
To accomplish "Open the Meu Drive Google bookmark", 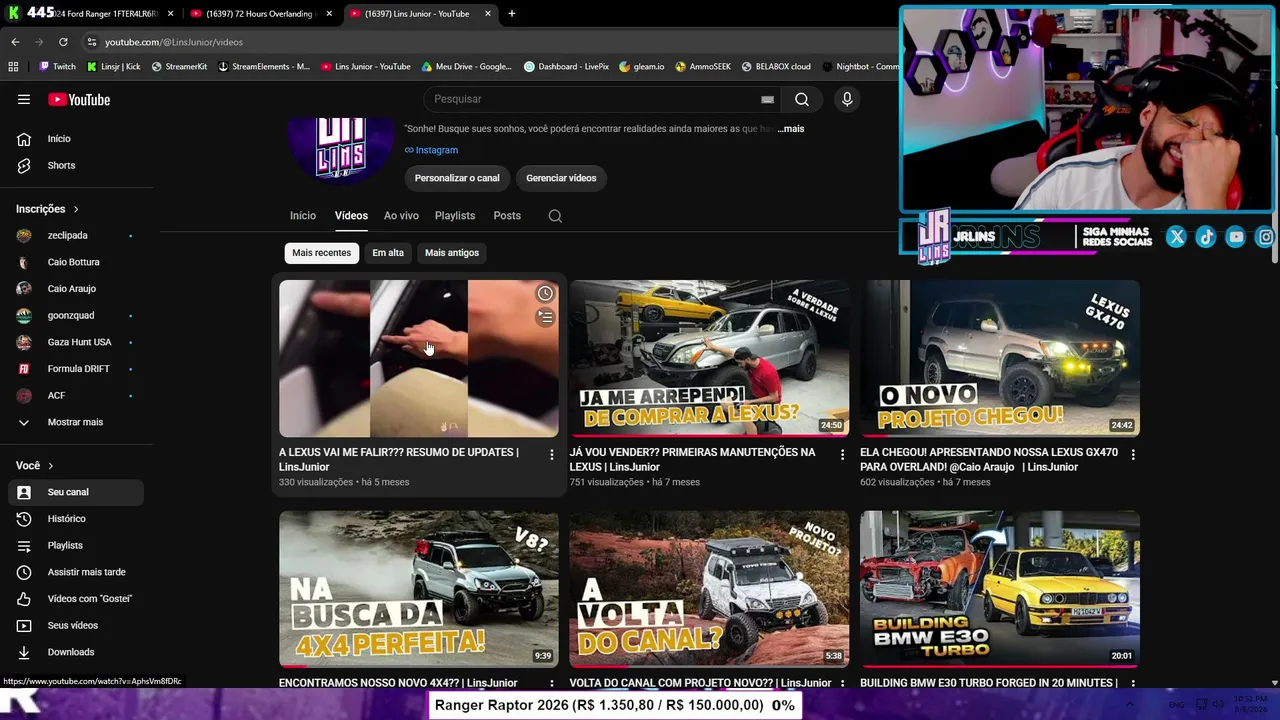I will (466, 67).
